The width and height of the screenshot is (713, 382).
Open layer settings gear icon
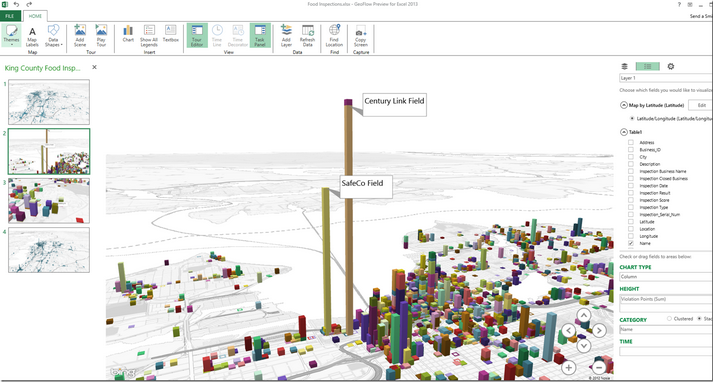pos(671,66)
